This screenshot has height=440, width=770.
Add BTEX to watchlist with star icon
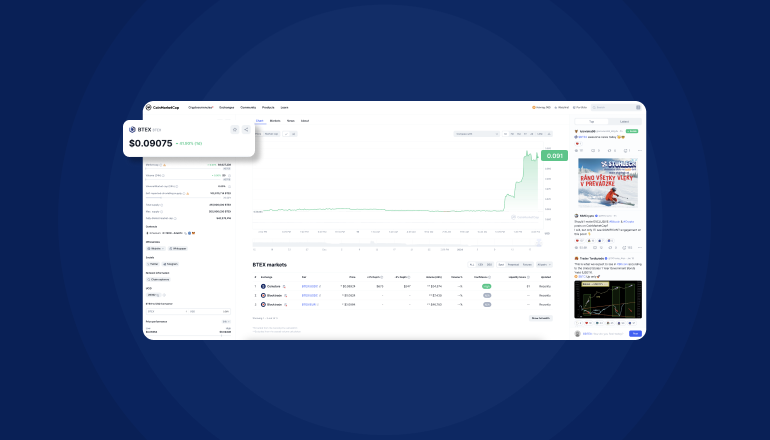click(x=235, y=130)
